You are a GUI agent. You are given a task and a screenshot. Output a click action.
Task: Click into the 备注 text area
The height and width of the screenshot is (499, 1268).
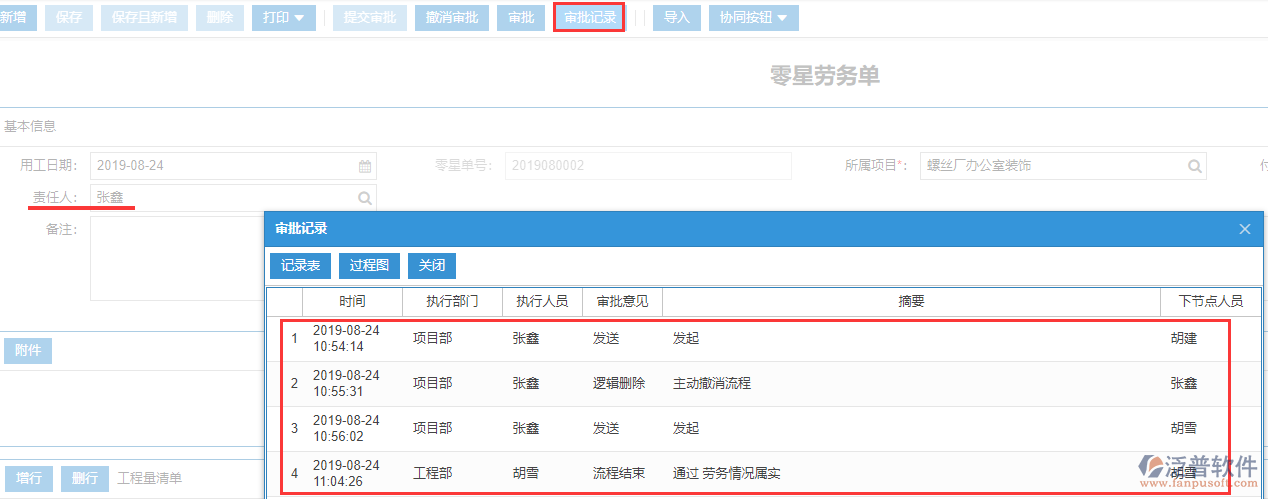coord(177,258)
